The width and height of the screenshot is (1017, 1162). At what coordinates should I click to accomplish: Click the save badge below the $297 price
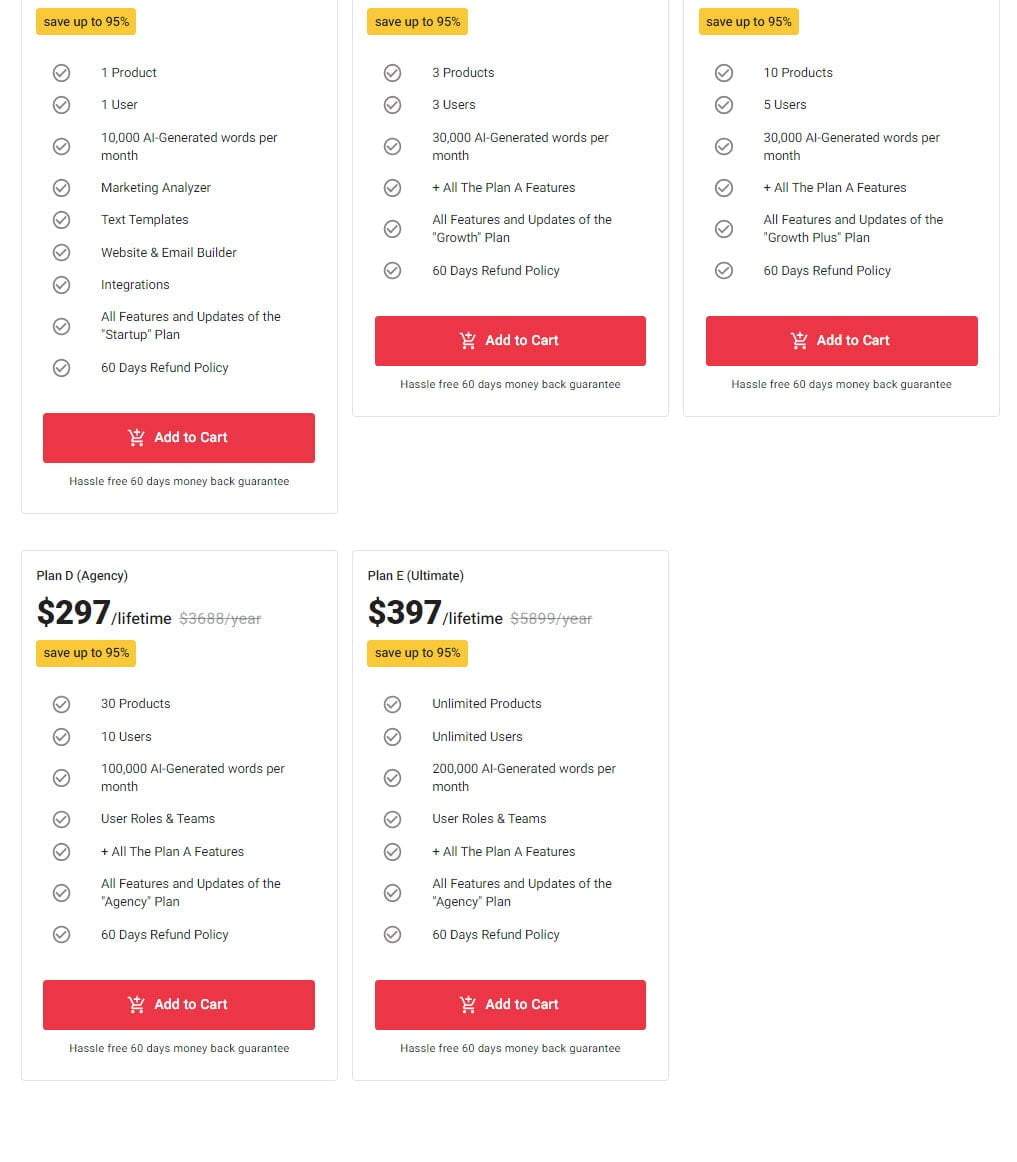[86, 653]
